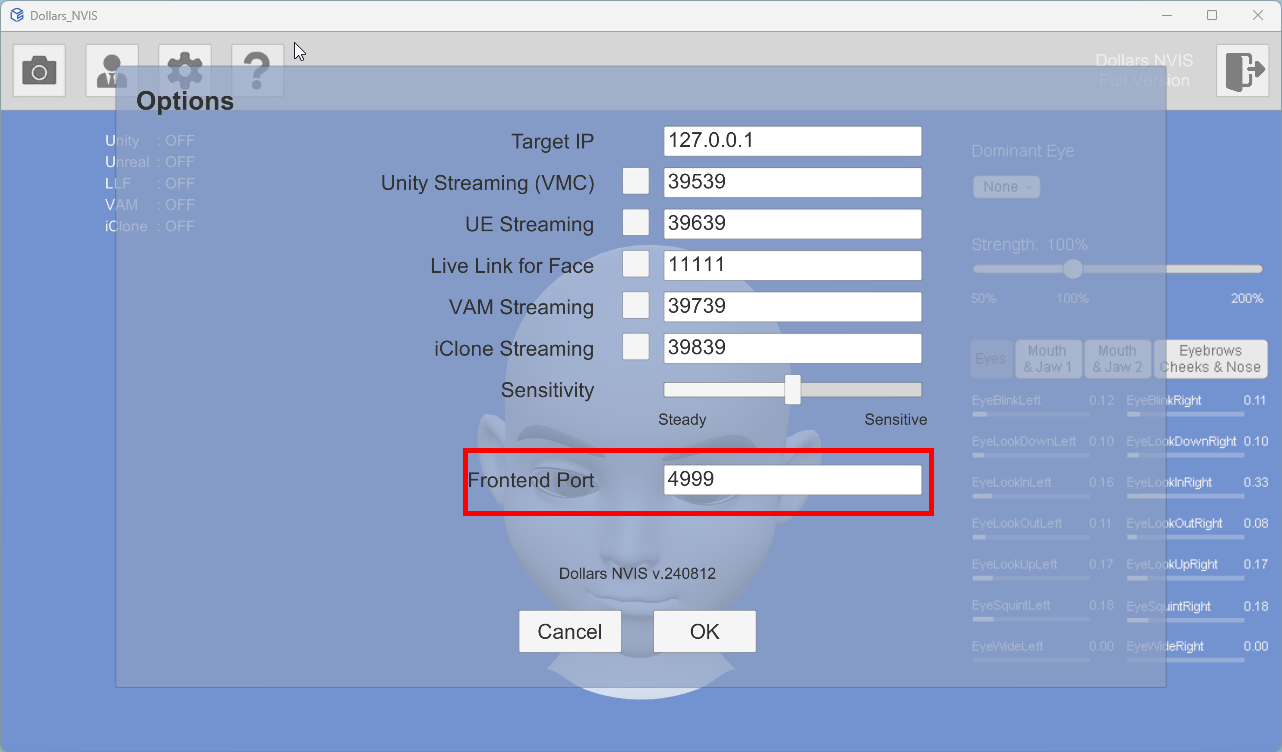1282x752 pixels.
Task: Open help question mark icon
Action: pyautogui.click(x=257, y=70)
